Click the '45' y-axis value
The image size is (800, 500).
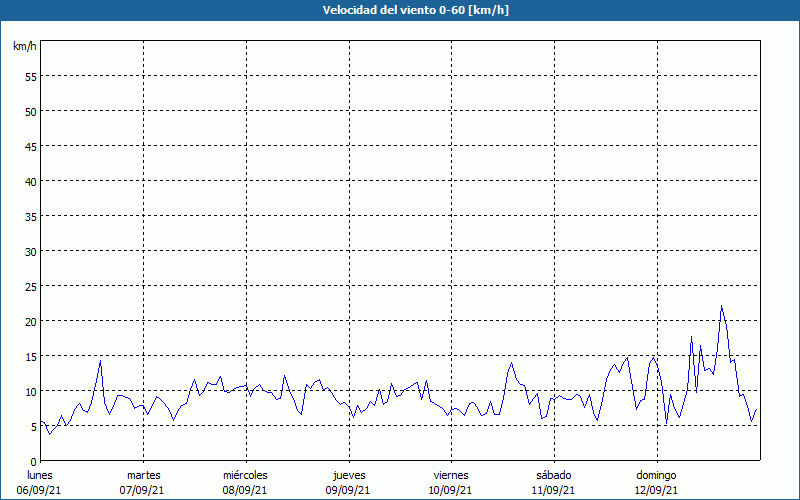31,146
